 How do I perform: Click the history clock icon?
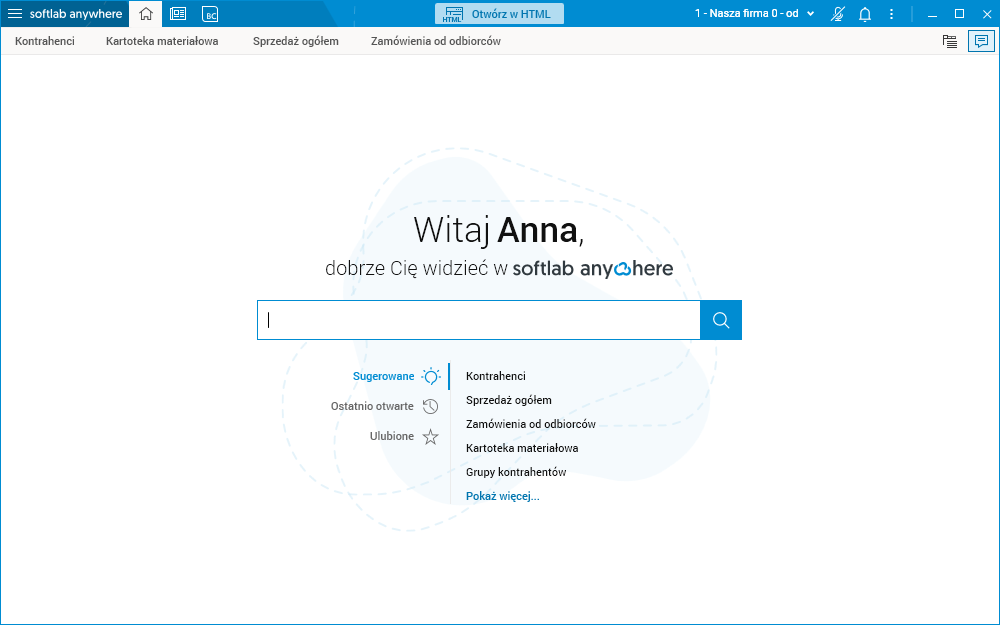(x=430, y=406)
